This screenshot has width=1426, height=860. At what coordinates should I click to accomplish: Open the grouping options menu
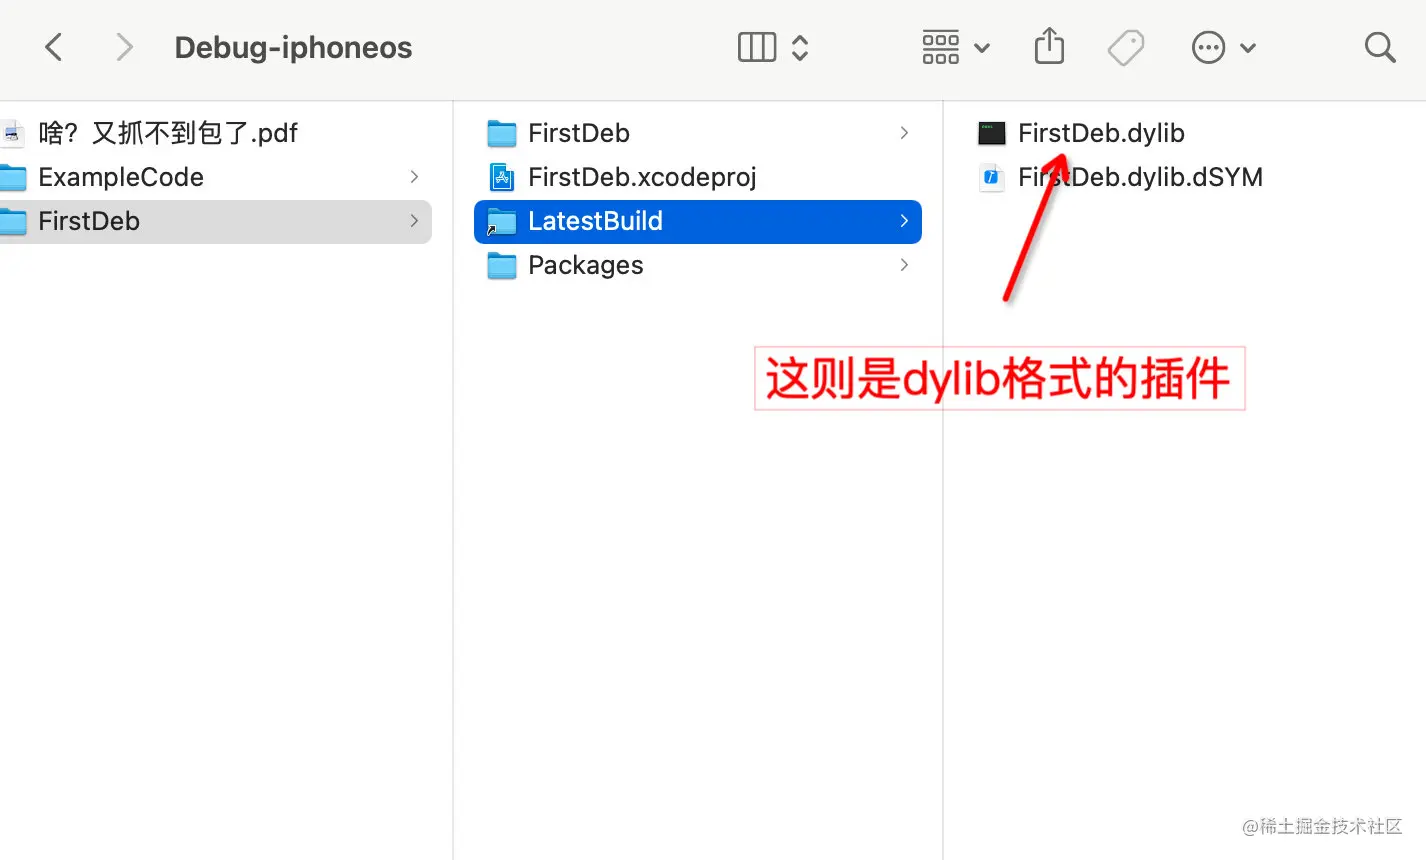click(x=955, y=47)
